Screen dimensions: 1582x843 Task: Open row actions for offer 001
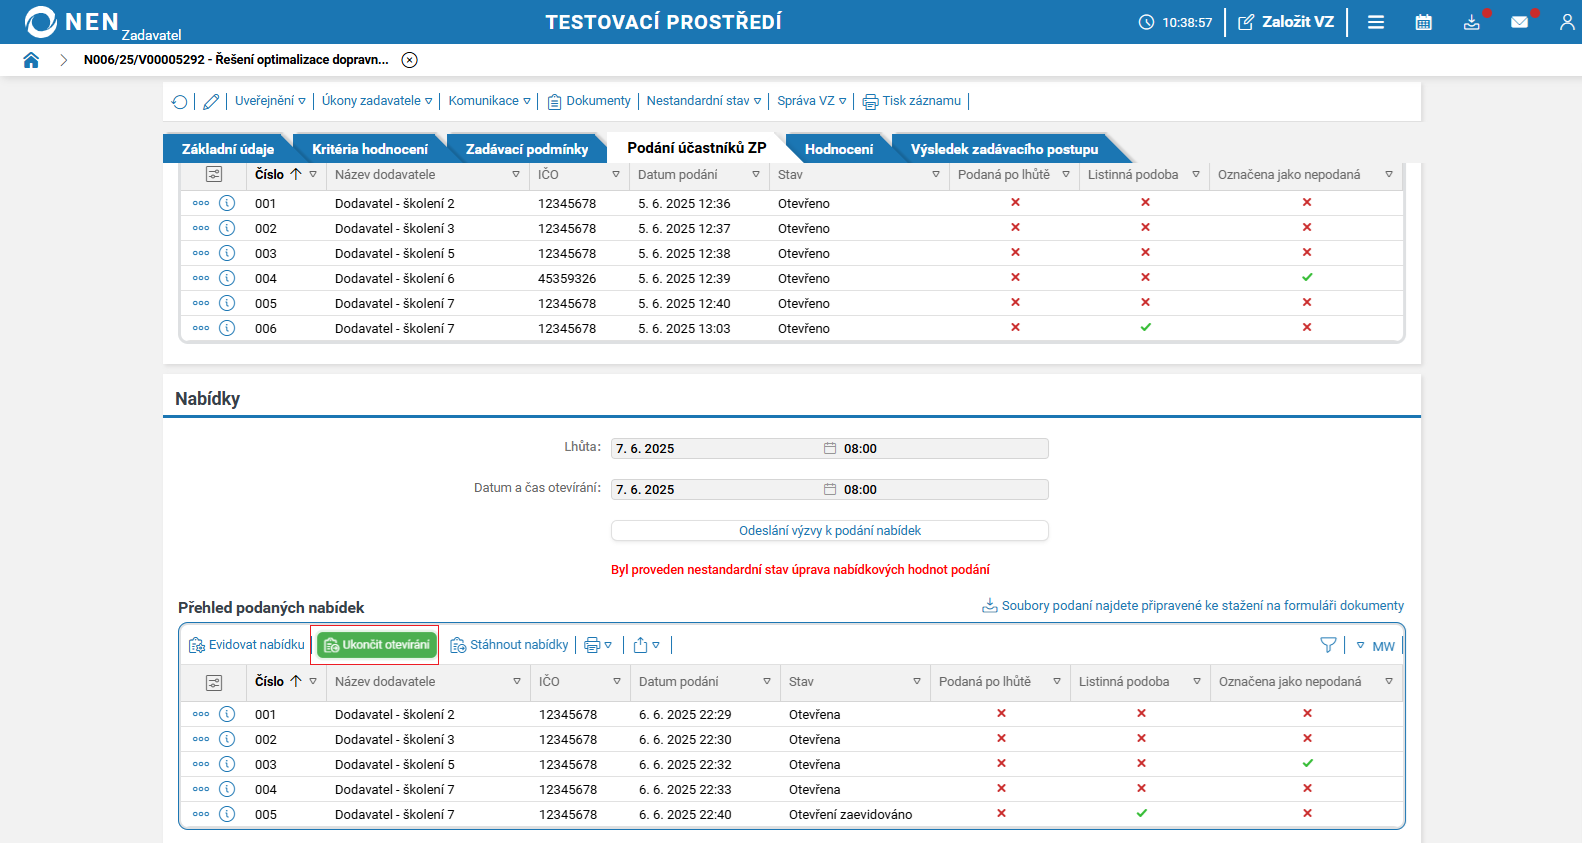(x=201, y=714)
